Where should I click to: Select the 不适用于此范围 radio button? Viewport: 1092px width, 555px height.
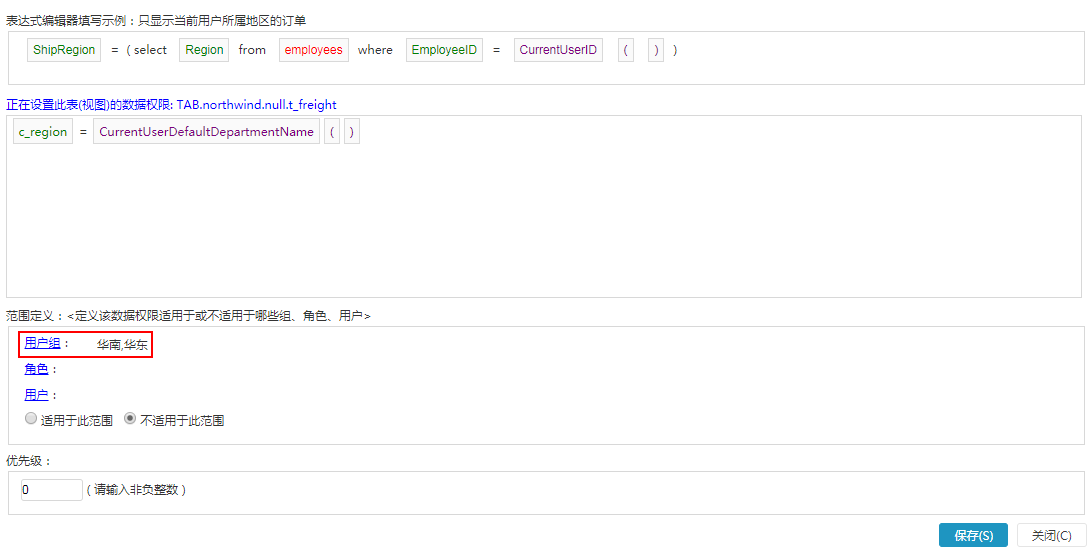(x=130, y=419)
